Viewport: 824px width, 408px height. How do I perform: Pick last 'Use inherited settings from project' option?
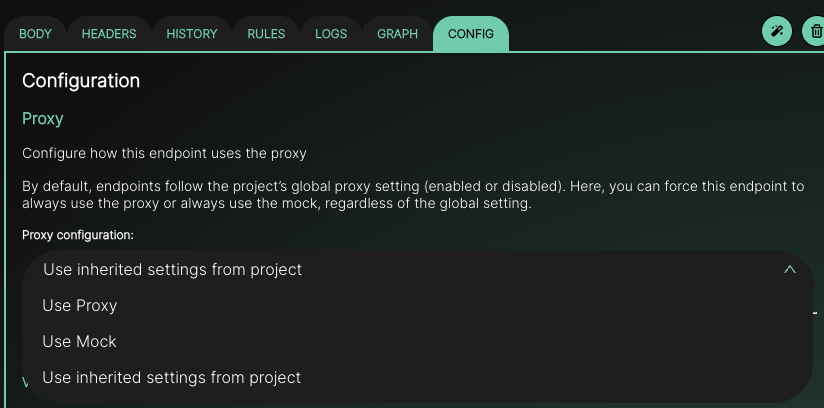[x=418, y=378]
